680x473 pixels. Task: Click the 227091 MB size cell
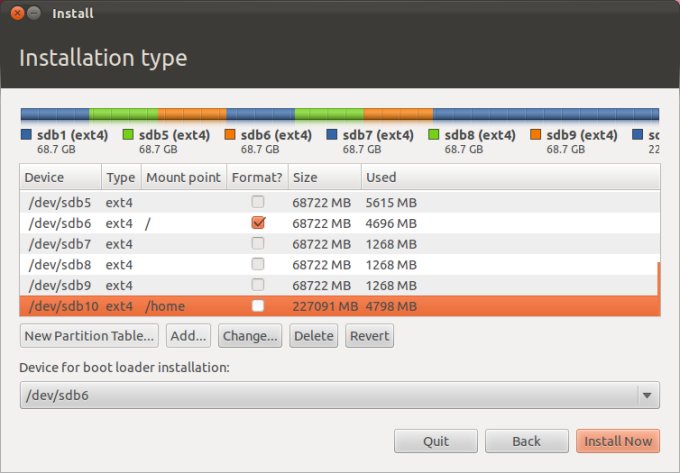click(x=325, y=306)
